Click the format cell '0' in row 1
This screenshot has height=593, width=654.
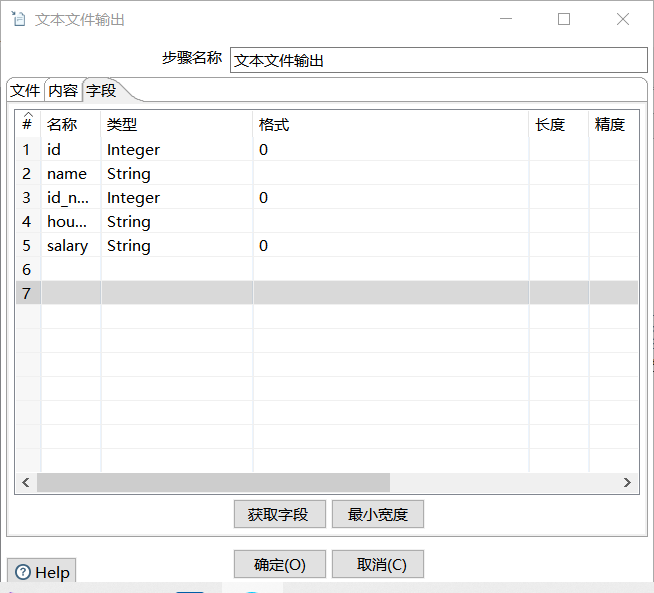point(391,149)
